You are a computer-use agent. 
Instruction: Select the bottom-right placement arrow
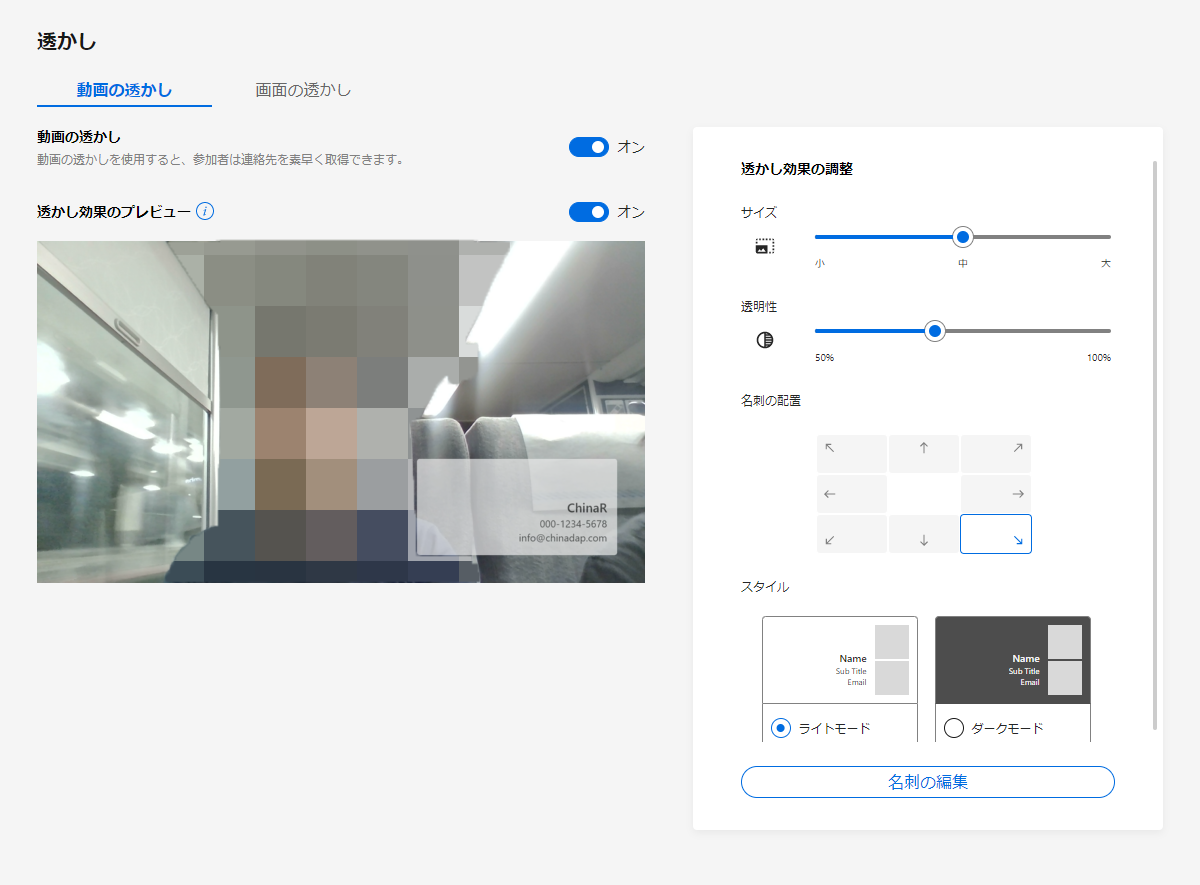tap(996, 534)
